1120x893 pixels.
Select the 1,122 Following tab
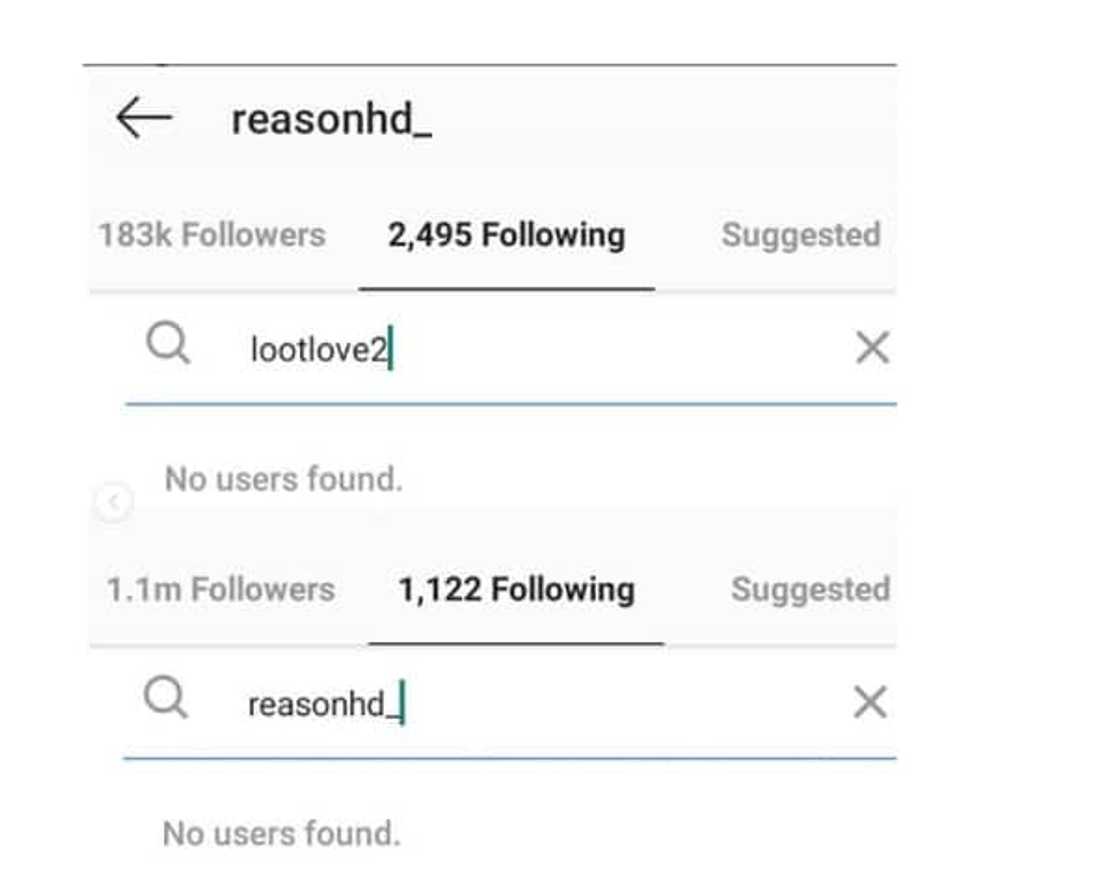click(x=517, y=589)
